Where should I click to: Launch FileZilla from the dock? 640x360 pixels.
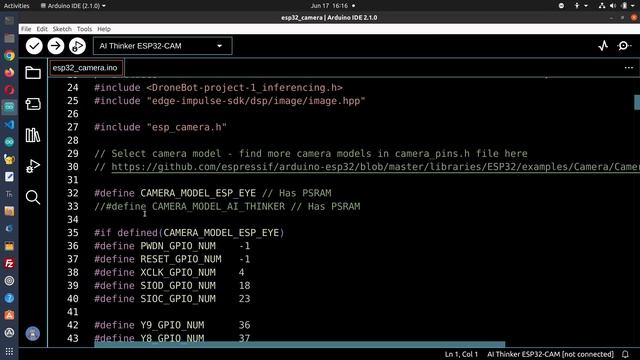9,263
